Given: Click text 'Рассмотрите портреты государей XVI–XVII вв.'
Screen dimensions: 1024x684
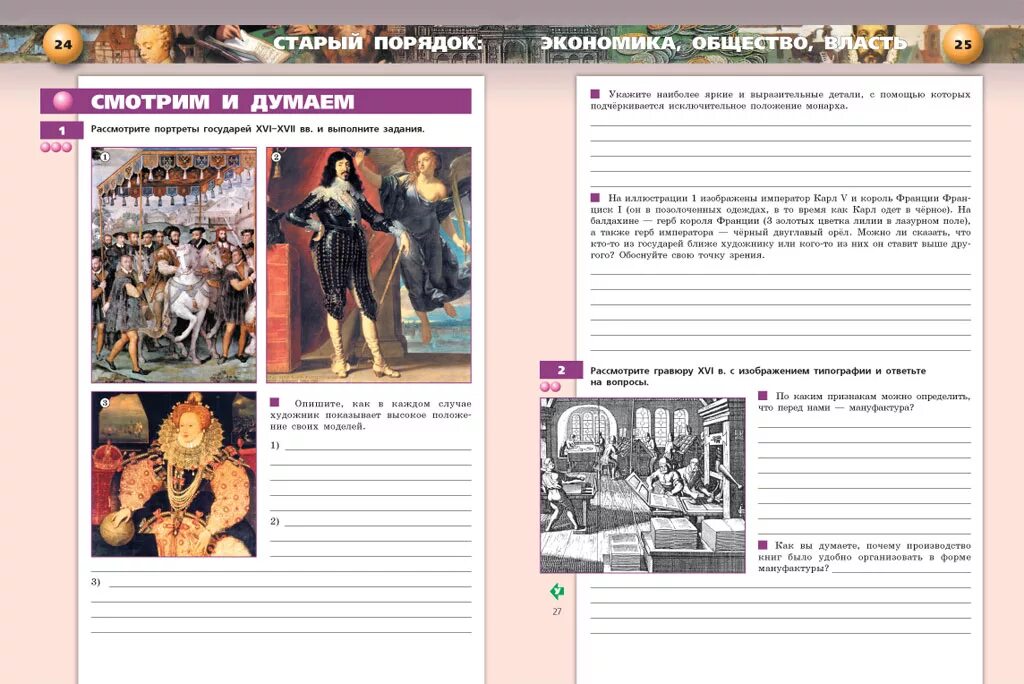Looking at the screenshot, I should (203, 129).
